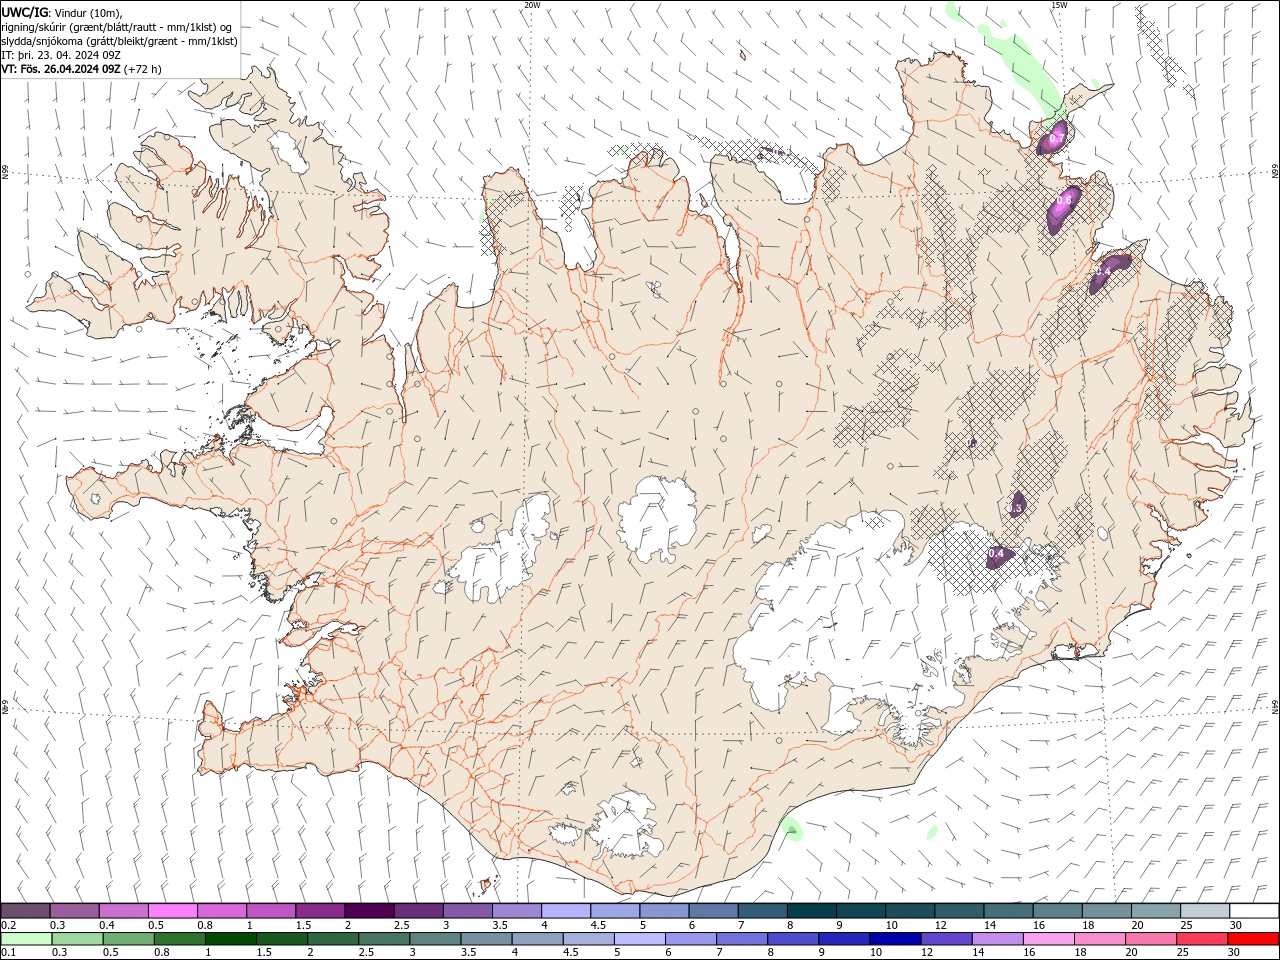The image size is (1280, 960).
Task: Click the crimson 25 swatch on the lower scale
Action: [x=1201, y=939]
